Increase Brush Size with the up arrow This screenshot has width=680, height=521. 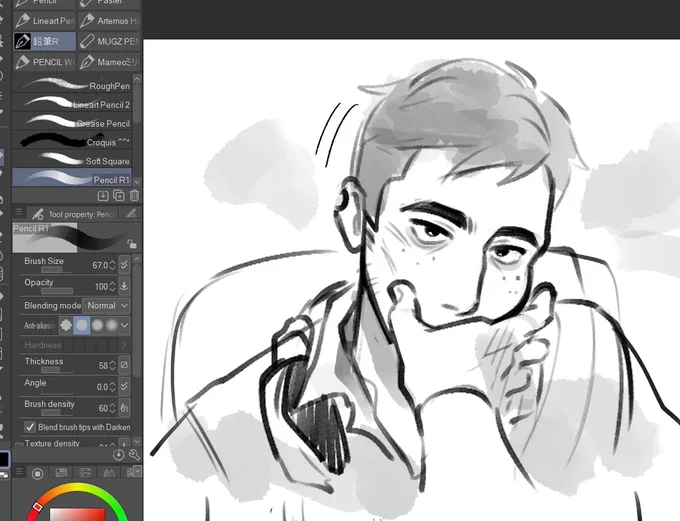(x=112, y=262)
